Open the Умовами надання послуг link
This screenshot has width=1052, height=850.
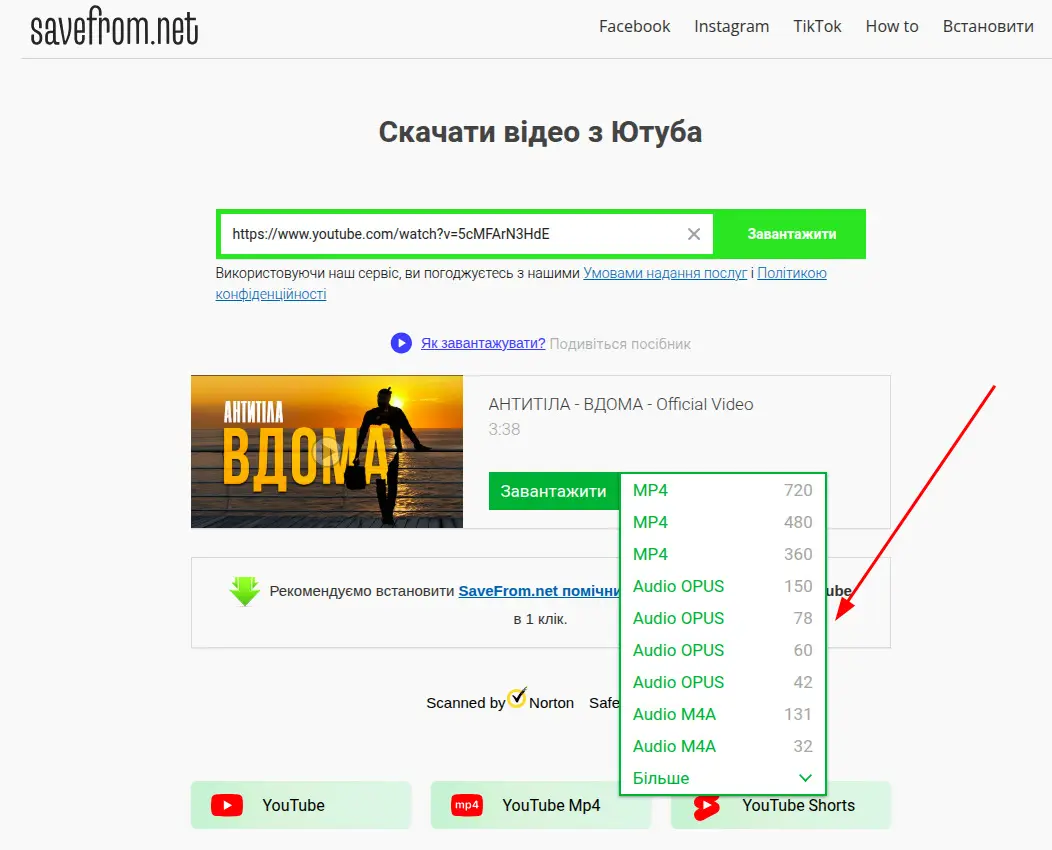(x=665, y=273)
